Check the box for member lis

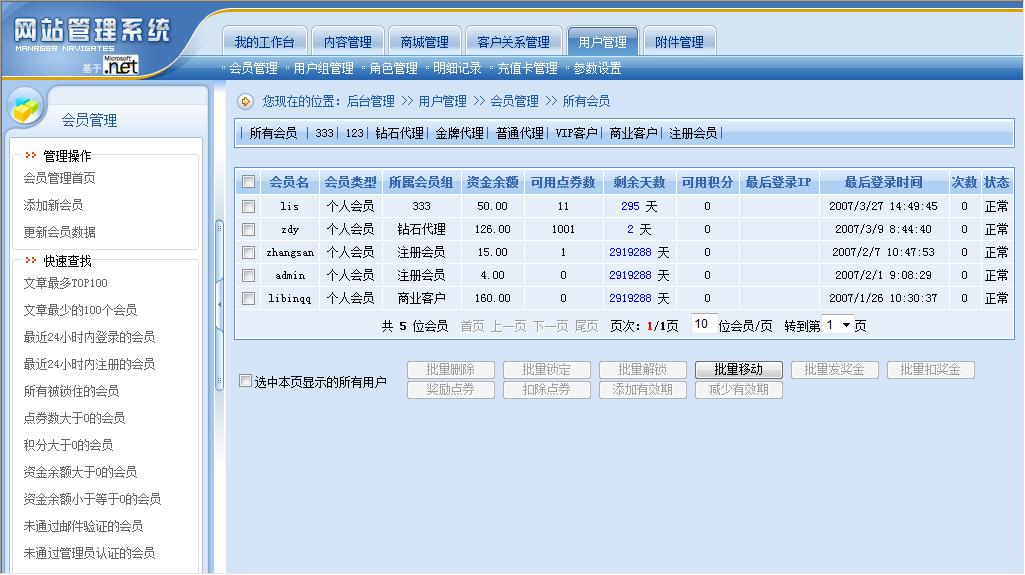(249, 206)
